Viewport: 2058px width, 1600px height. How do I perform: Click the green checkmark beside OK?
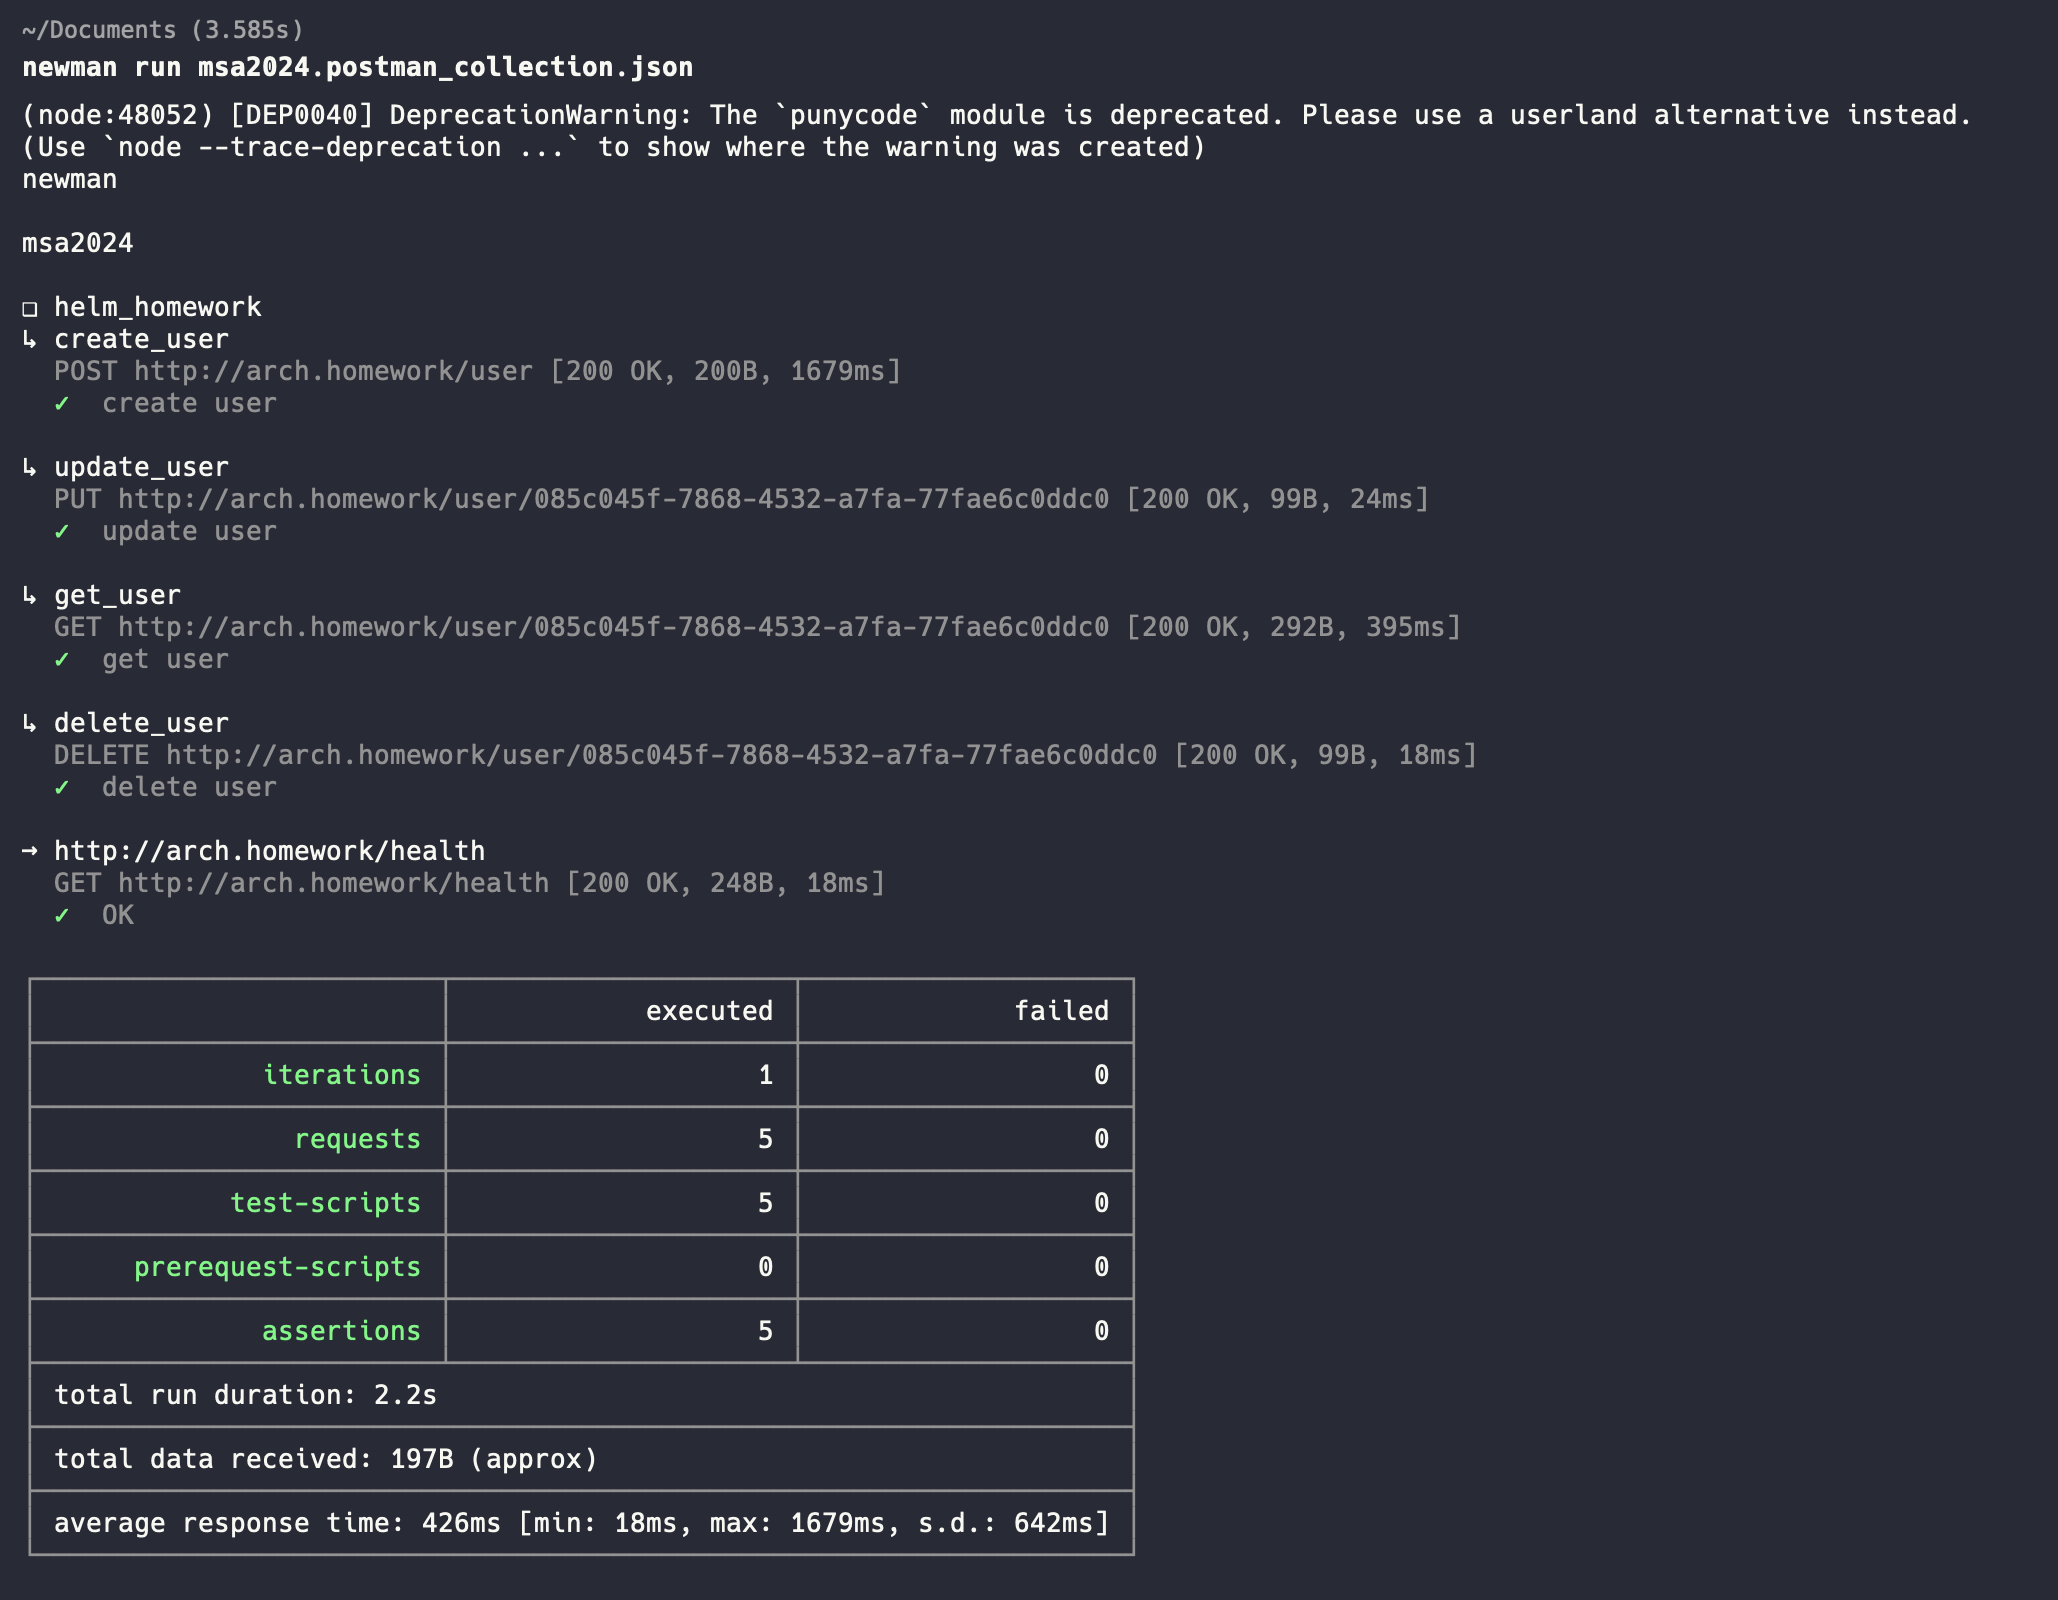(x=62, y=916)
